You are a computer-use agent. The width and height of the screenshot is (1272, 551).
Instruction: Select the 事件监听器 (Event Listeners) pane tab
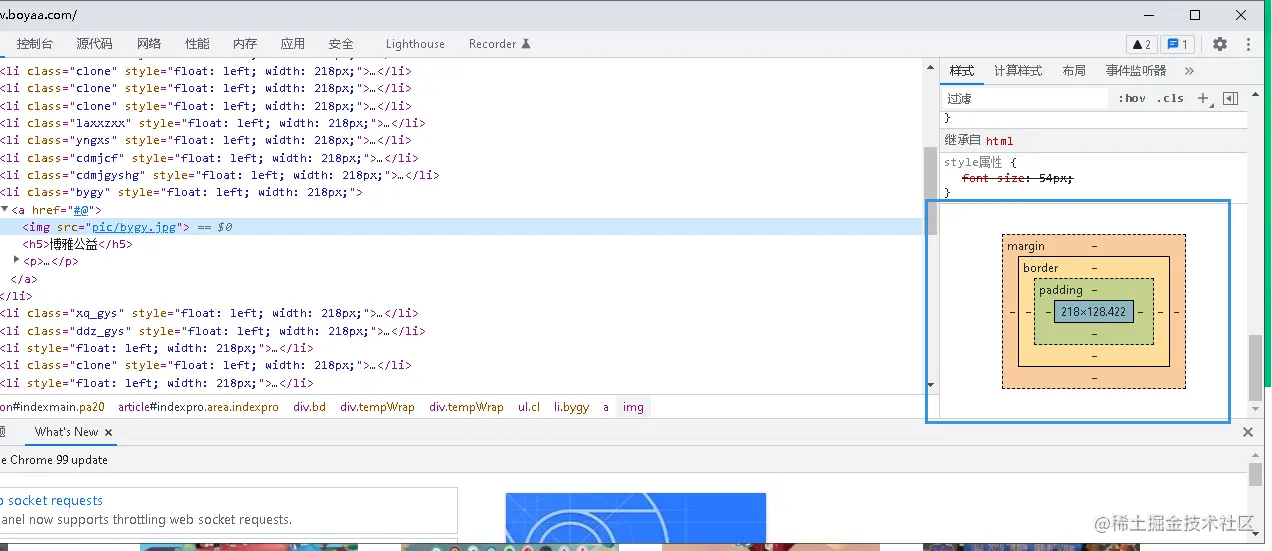1136,71
